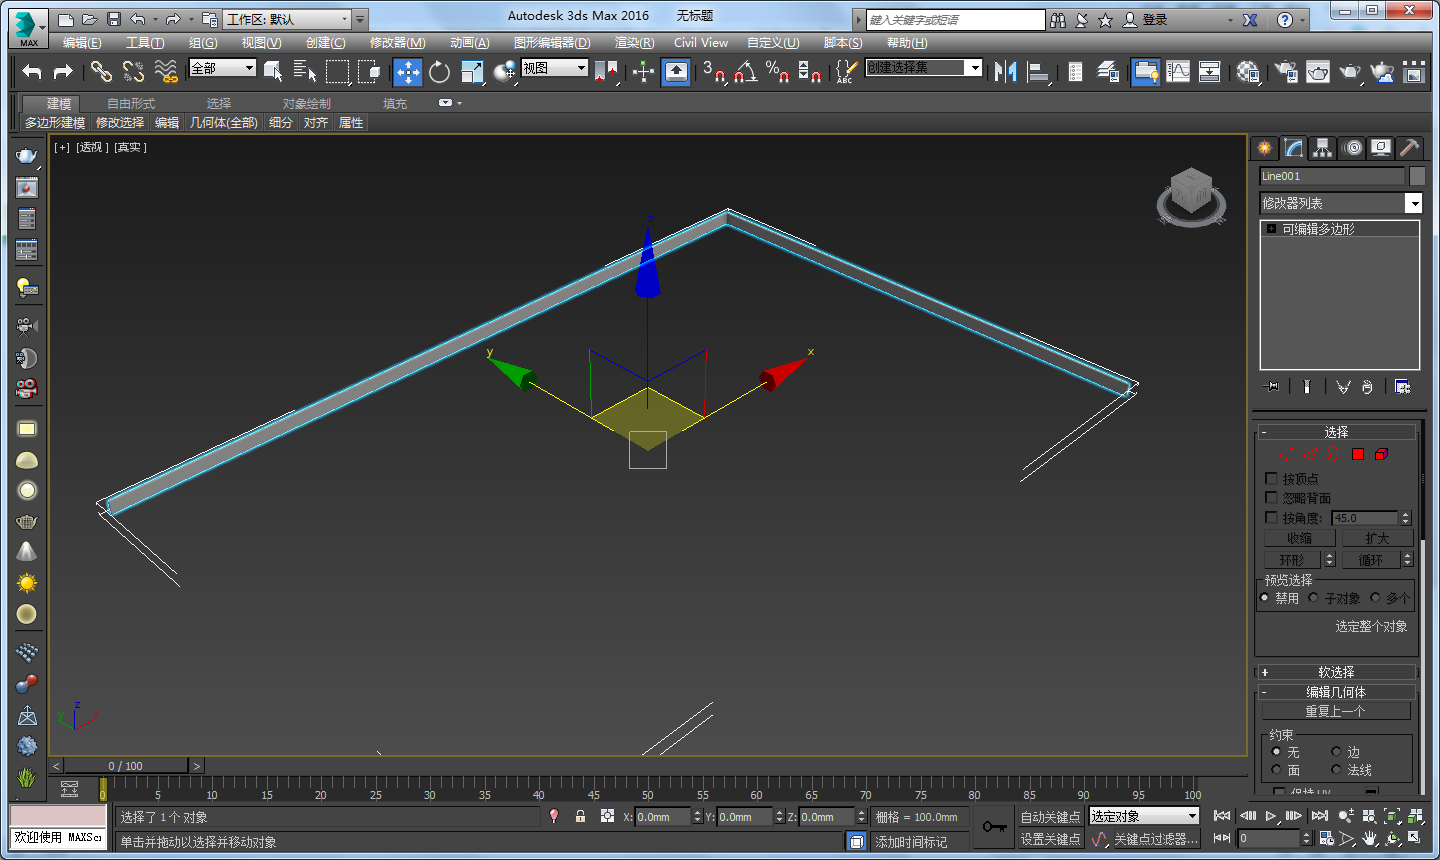The image size is (1440, 860).
Task: Open the 图形编辑器(D) menu
Action: coord(552,43)
